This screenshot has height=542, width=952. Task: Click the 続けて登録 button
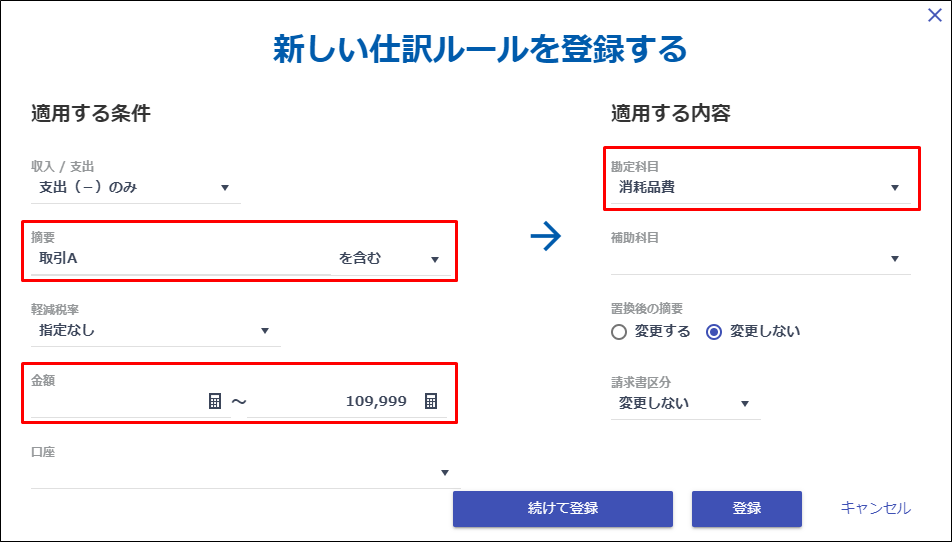563,509
